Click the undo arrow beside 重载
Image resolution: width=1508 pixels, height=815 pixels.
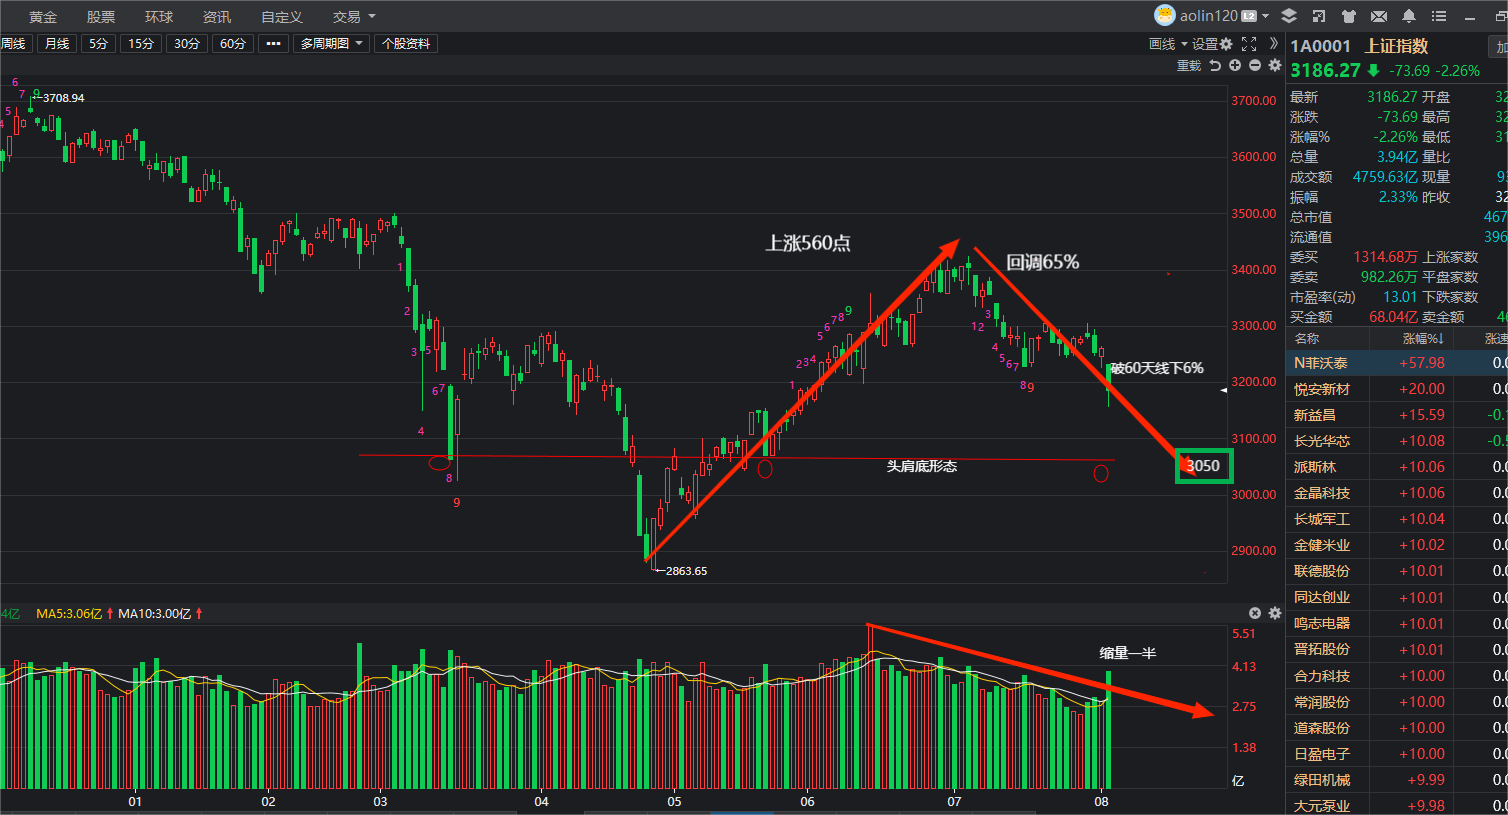(1215, 65)
